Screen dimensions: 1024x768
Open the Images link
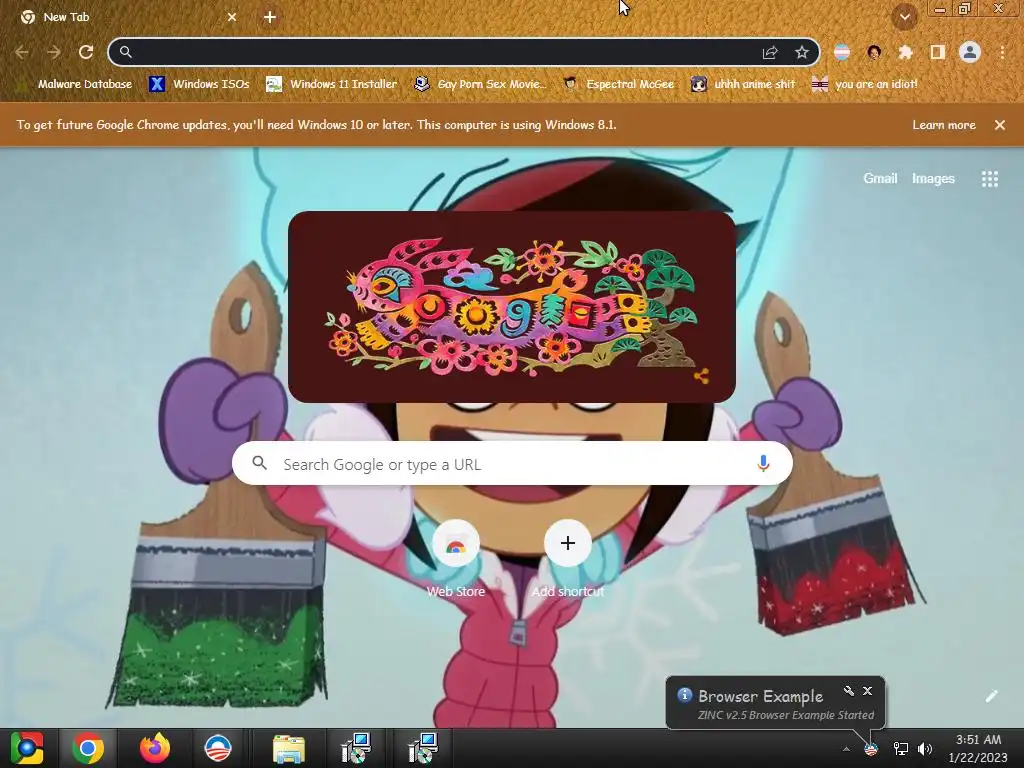tap(933, 178)
